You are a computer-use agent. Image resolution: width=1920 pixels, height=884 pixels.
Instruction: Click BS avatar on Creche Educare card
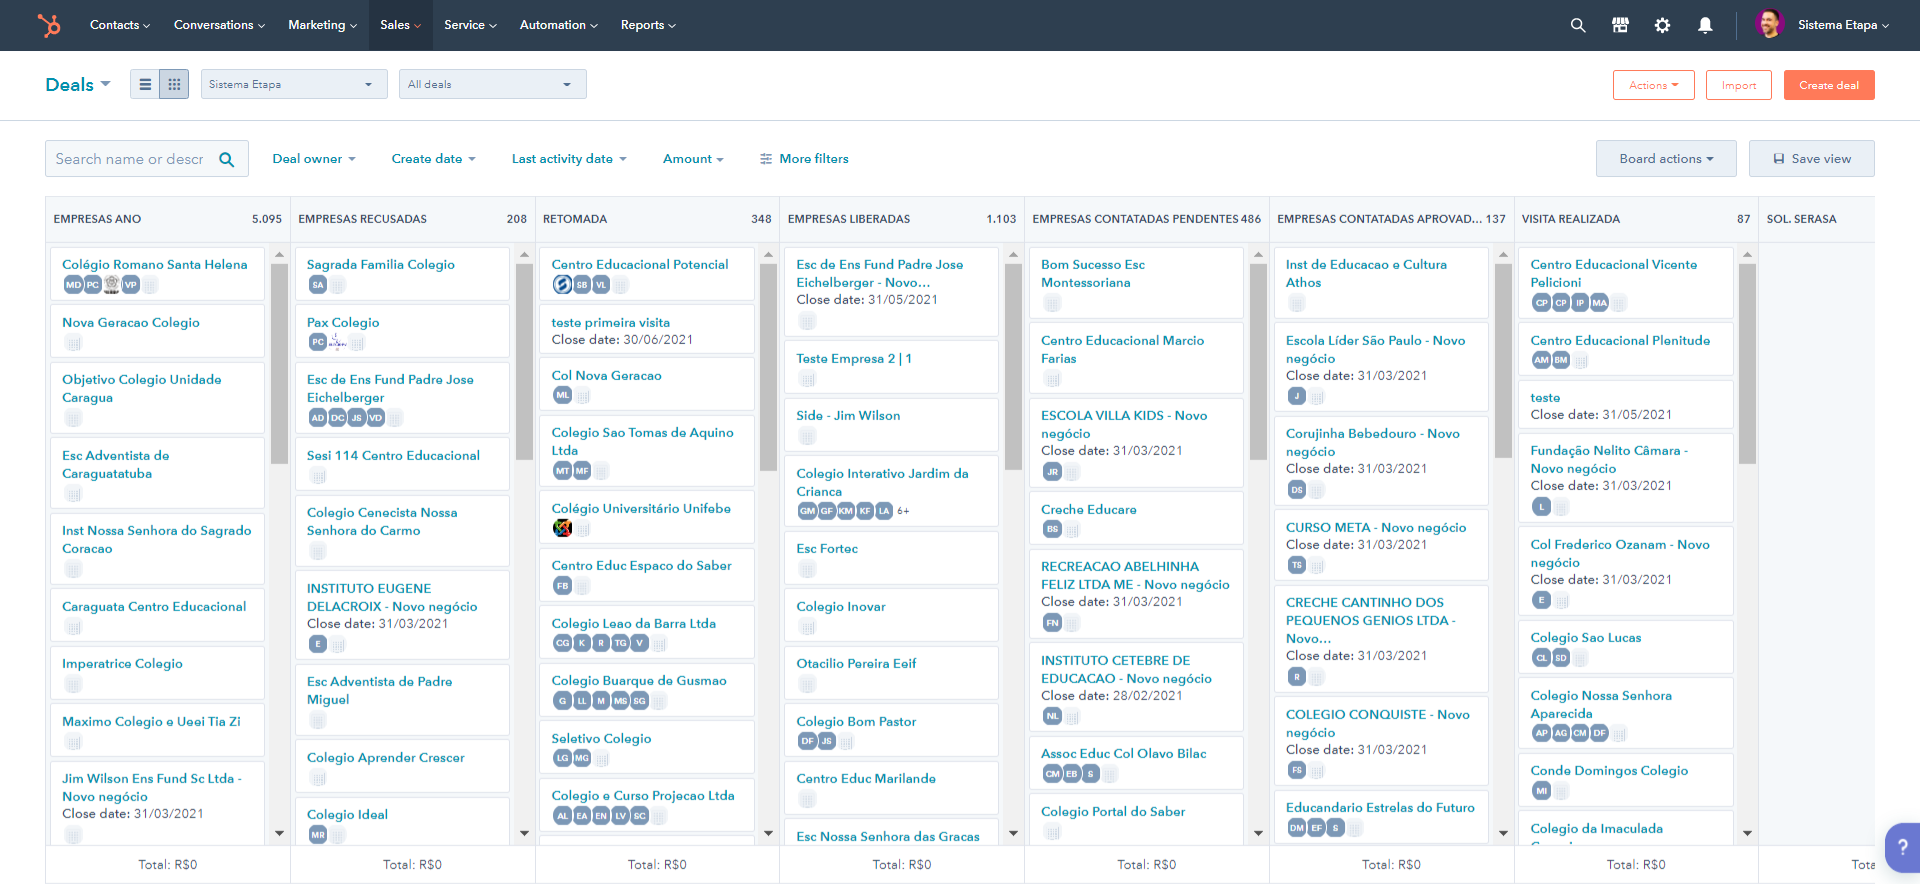tap(1052, 529)
